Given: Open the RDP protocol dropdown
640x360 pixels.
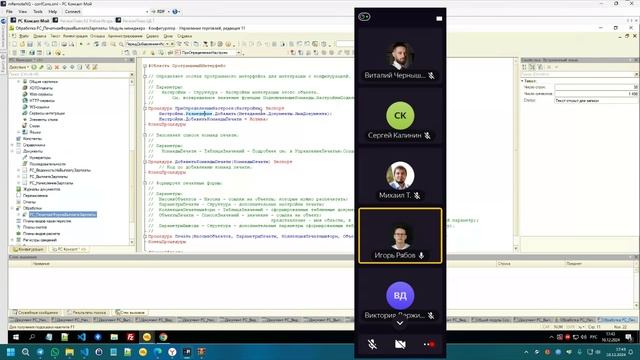Looking at the screenshot, I should [160, 11].
